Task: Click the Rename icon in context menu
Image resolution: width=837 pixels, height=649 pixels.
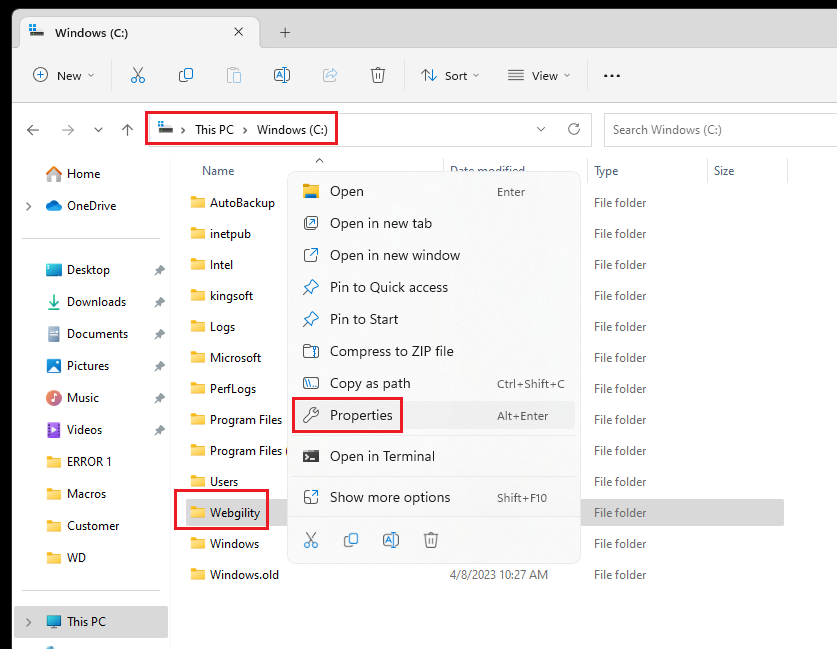Action: pos(391,540)
